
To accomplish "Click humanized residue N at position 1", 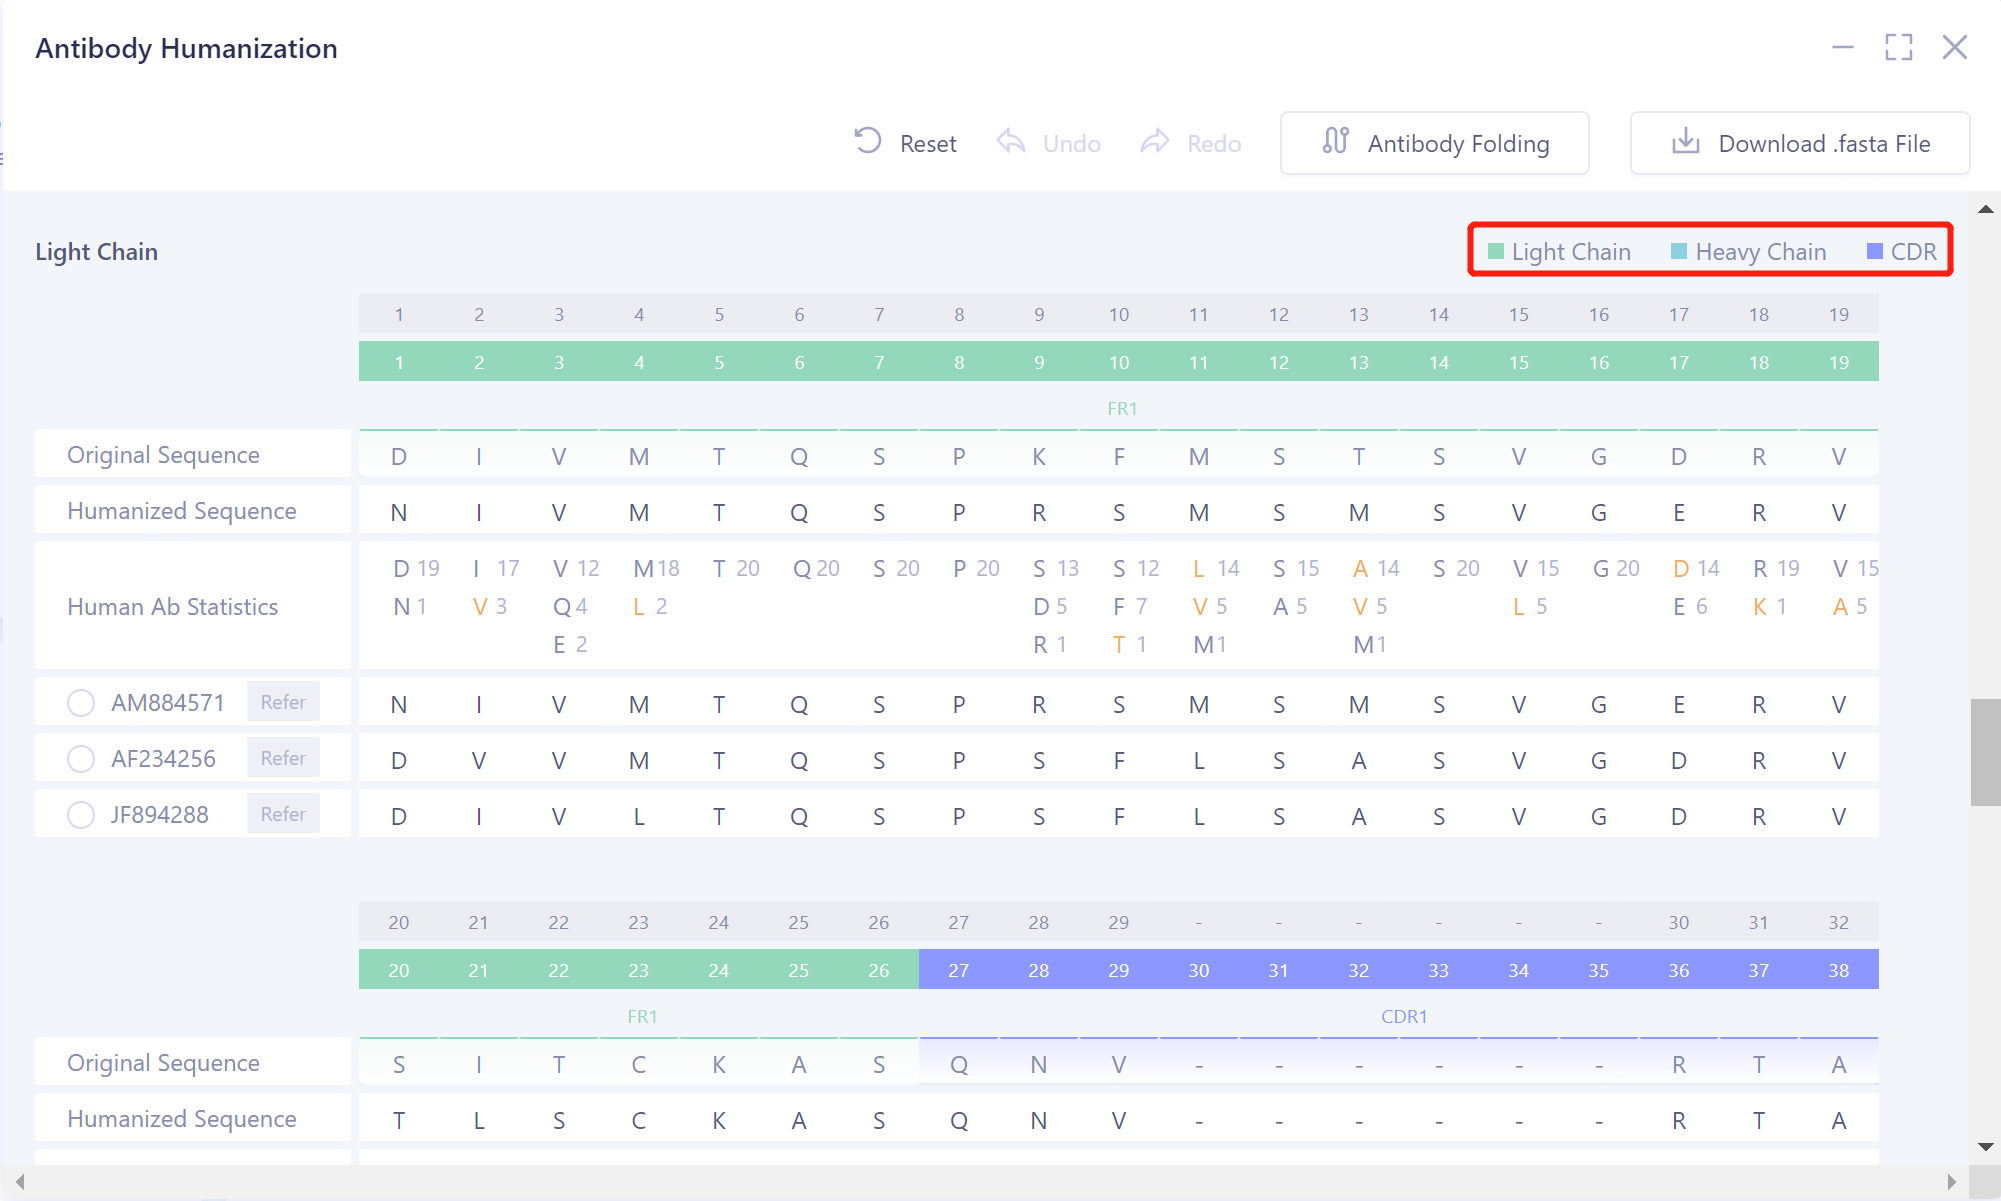I will coord(399,513).
